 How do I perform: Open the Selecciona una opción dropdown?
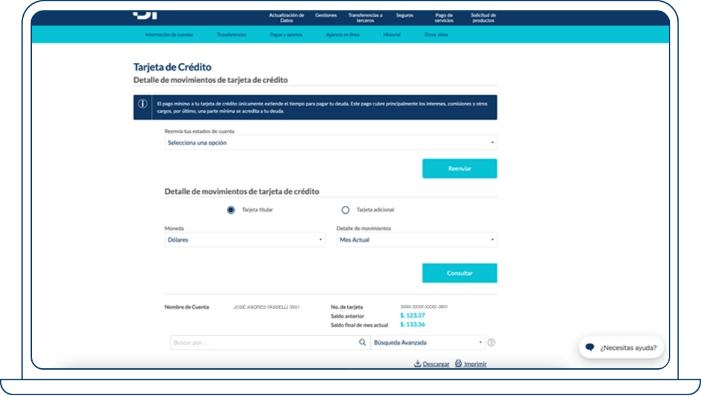click(x=330, y=143)
